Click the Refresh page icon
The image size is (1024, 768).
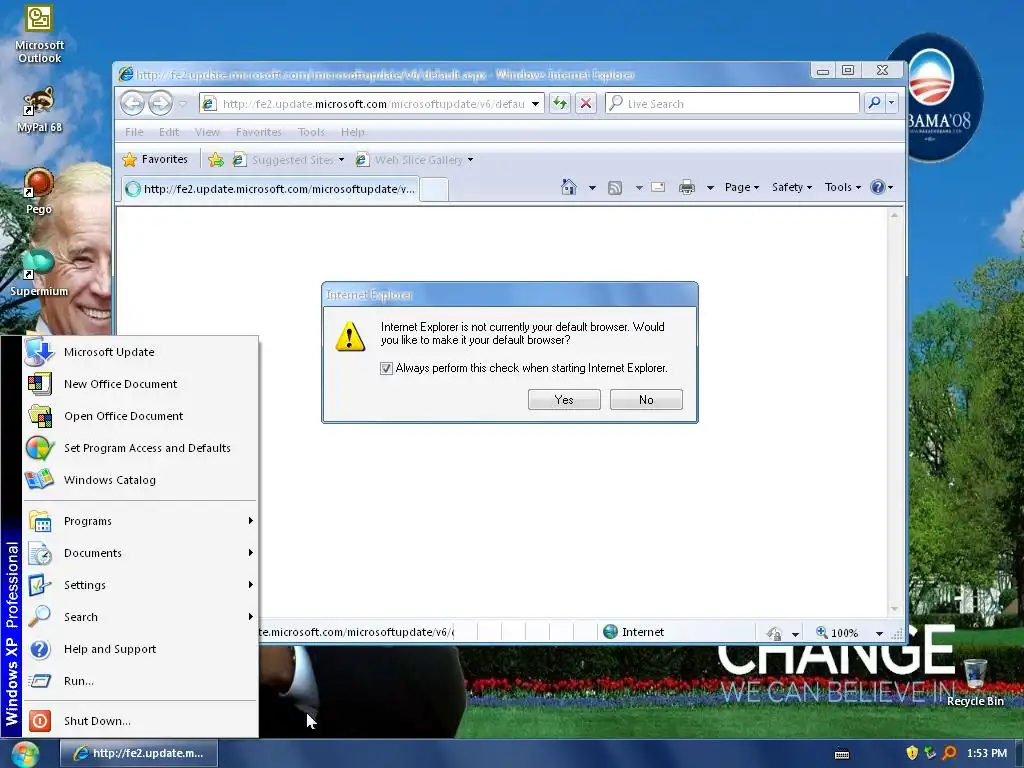(x=560, y=103)
